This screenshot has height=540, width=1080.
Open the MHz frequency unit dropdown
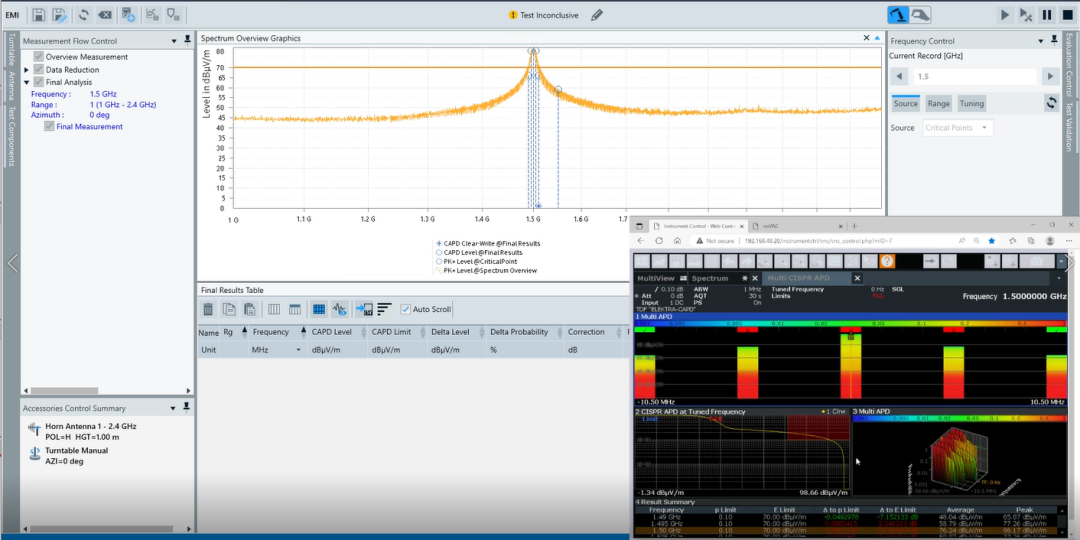tap(298, 350)
